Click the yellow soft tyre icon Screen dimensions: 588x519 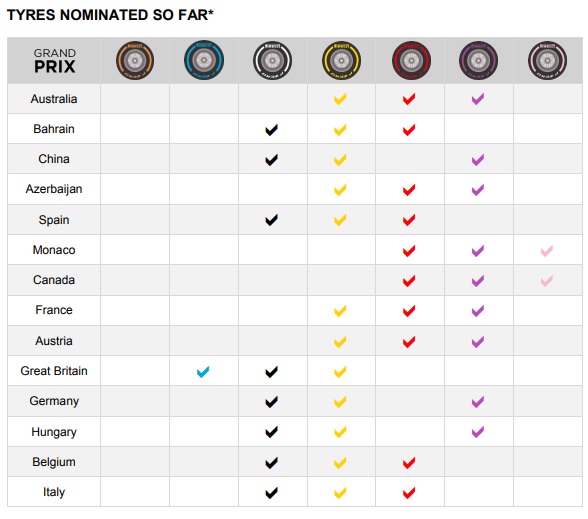click(341, 60)
